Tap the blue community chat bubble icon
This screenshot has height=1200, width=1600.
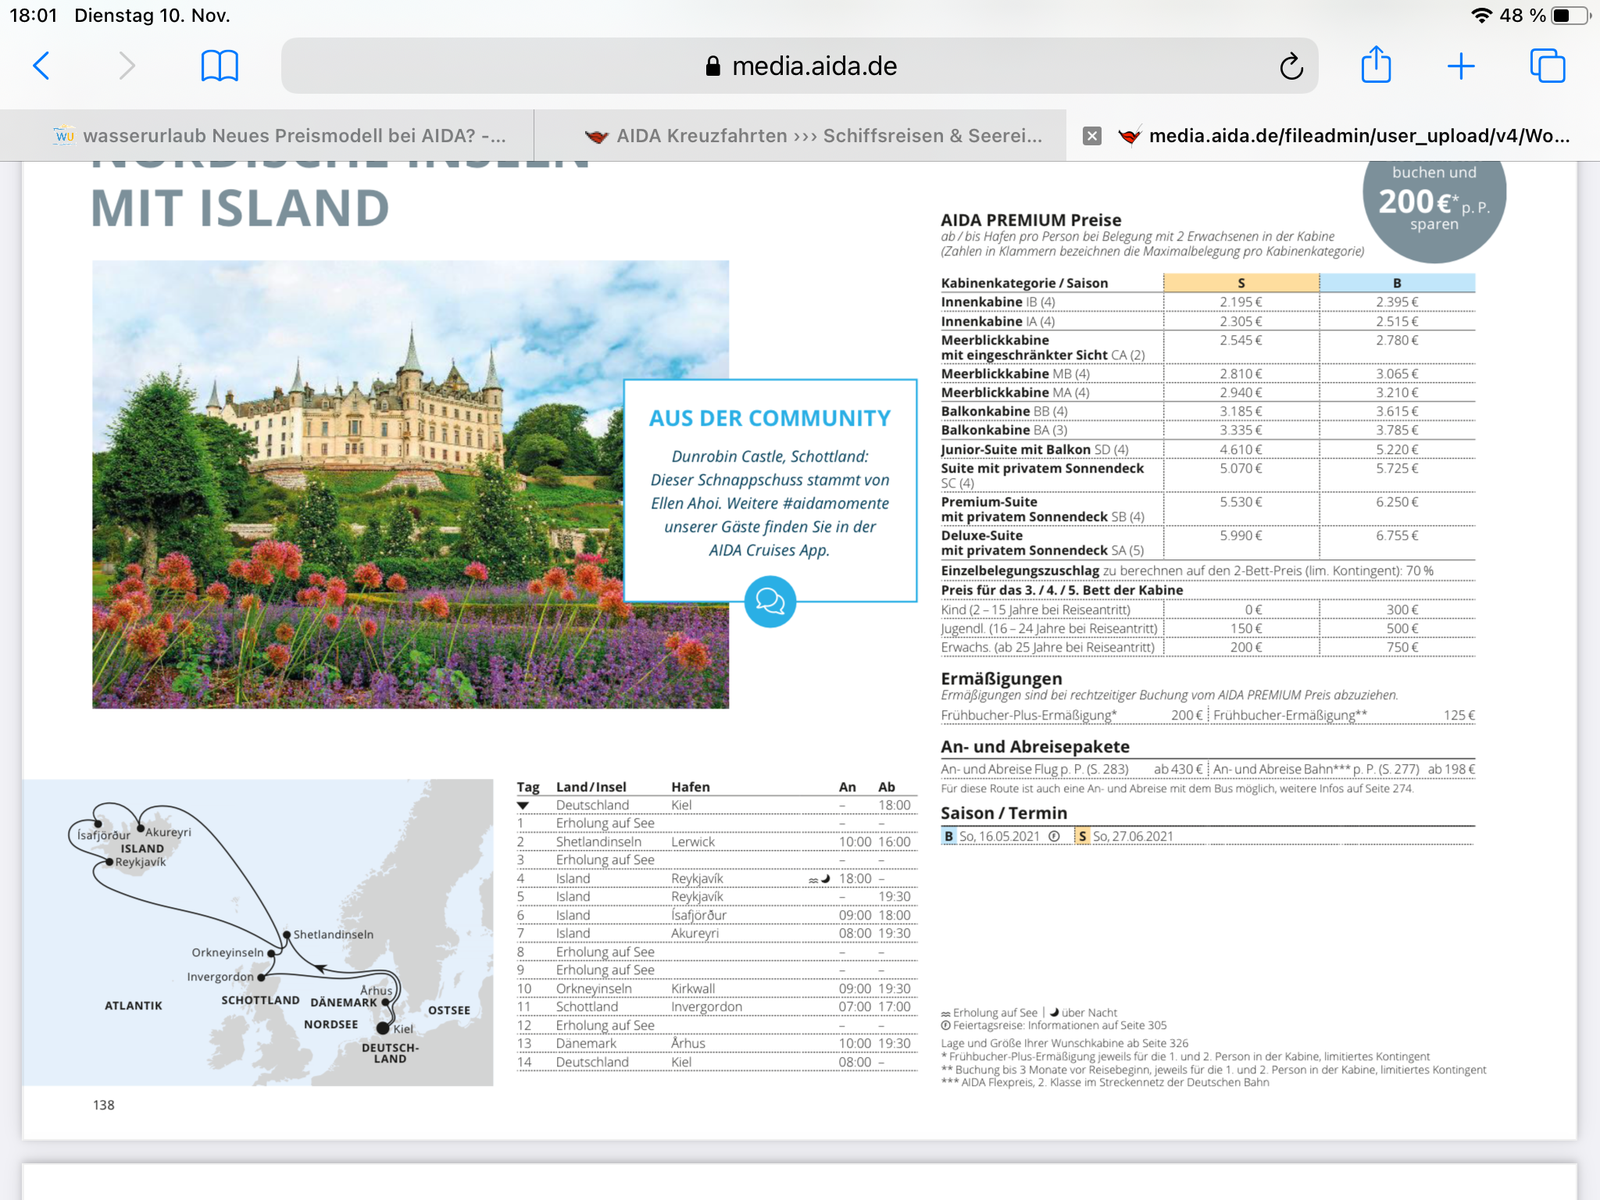pos(770,601)
